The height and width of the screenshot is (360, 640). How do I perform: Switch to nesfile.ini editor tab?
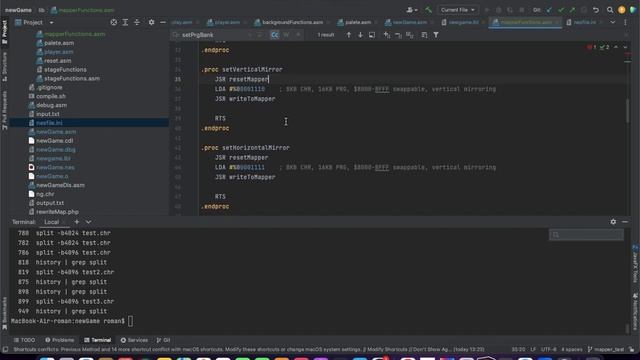point(584,22)
